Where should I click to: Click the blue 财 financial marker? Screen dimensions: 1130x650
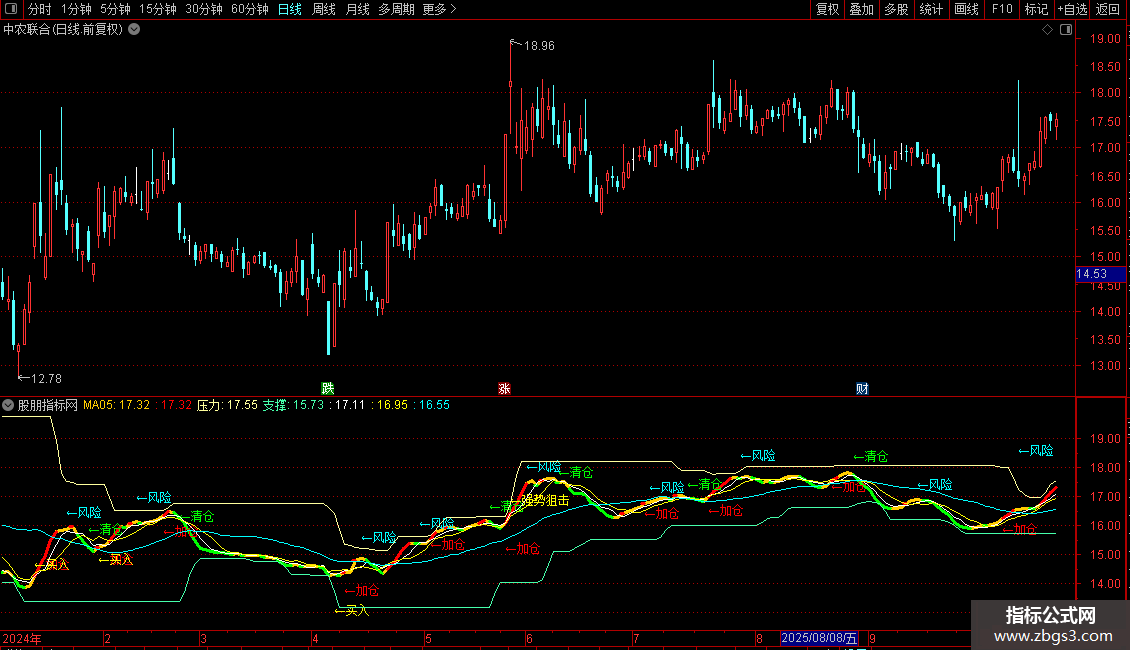[x=862, y=388]
